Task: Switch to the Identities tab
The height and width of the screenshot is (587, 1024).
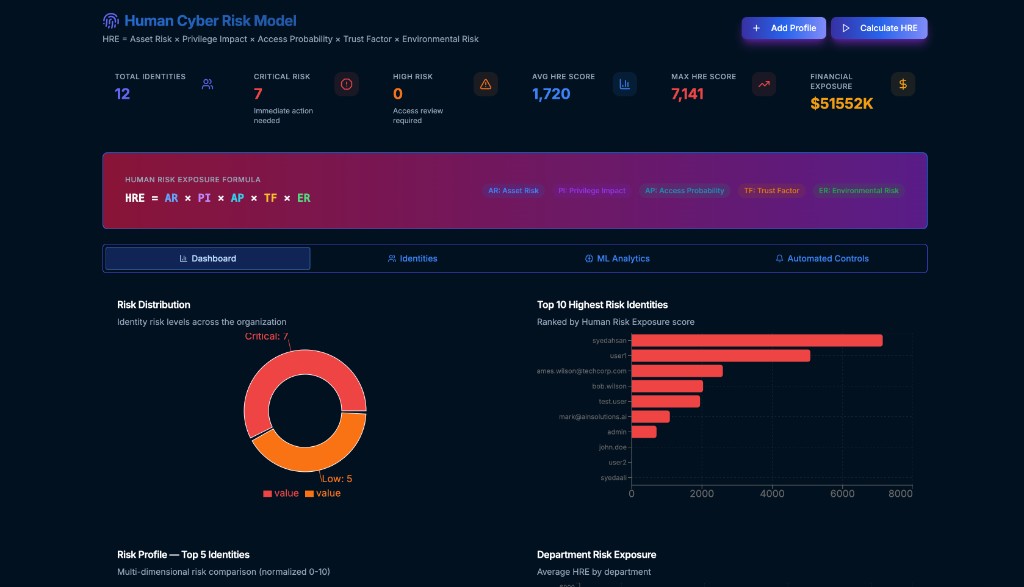Action: (x=413, y=259)
